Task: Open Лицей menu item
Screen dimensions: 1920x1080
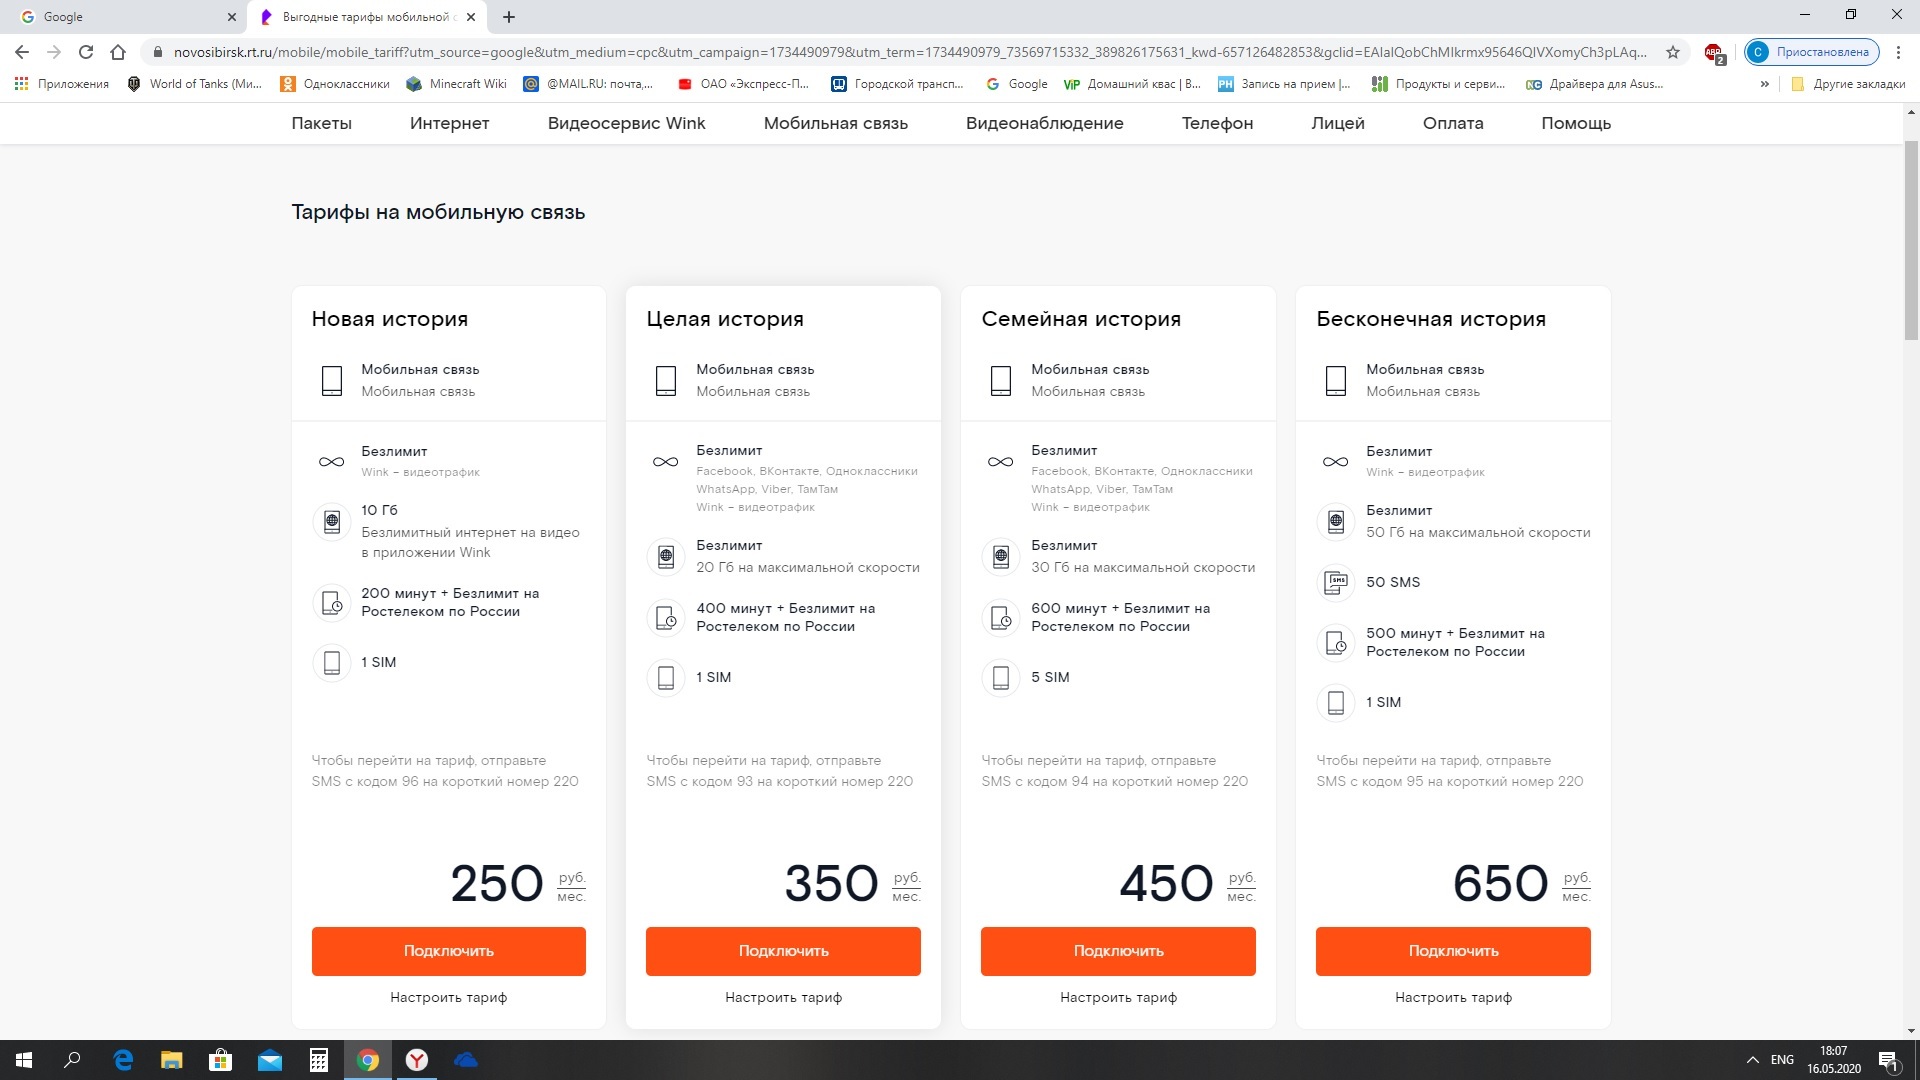Action: pos(1338,123)
